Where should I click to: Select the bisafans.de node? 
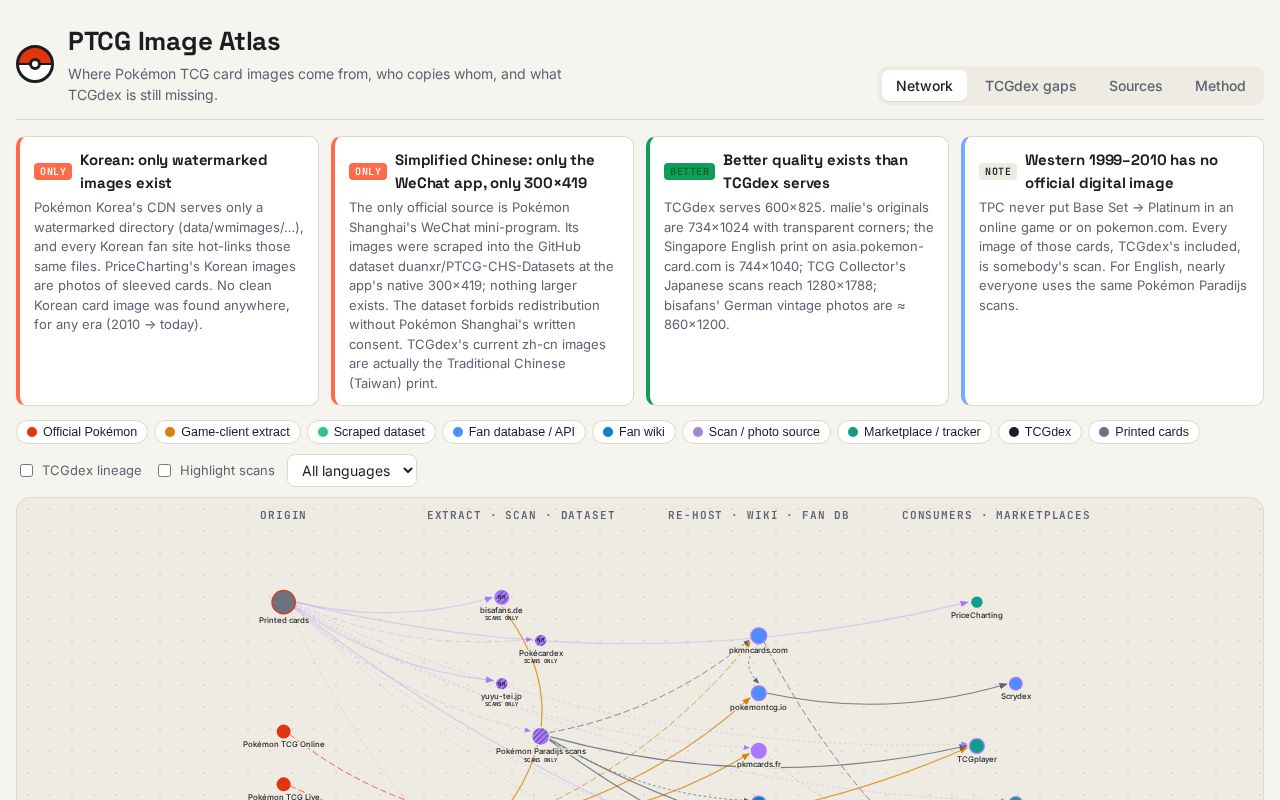[502, 597]
